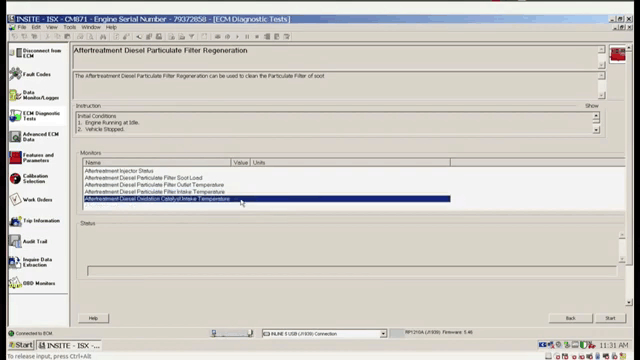The width and height of the screenshot is (640, 360).
Task: Go to Features and Parameters
Action: click(x=32, y=158)
